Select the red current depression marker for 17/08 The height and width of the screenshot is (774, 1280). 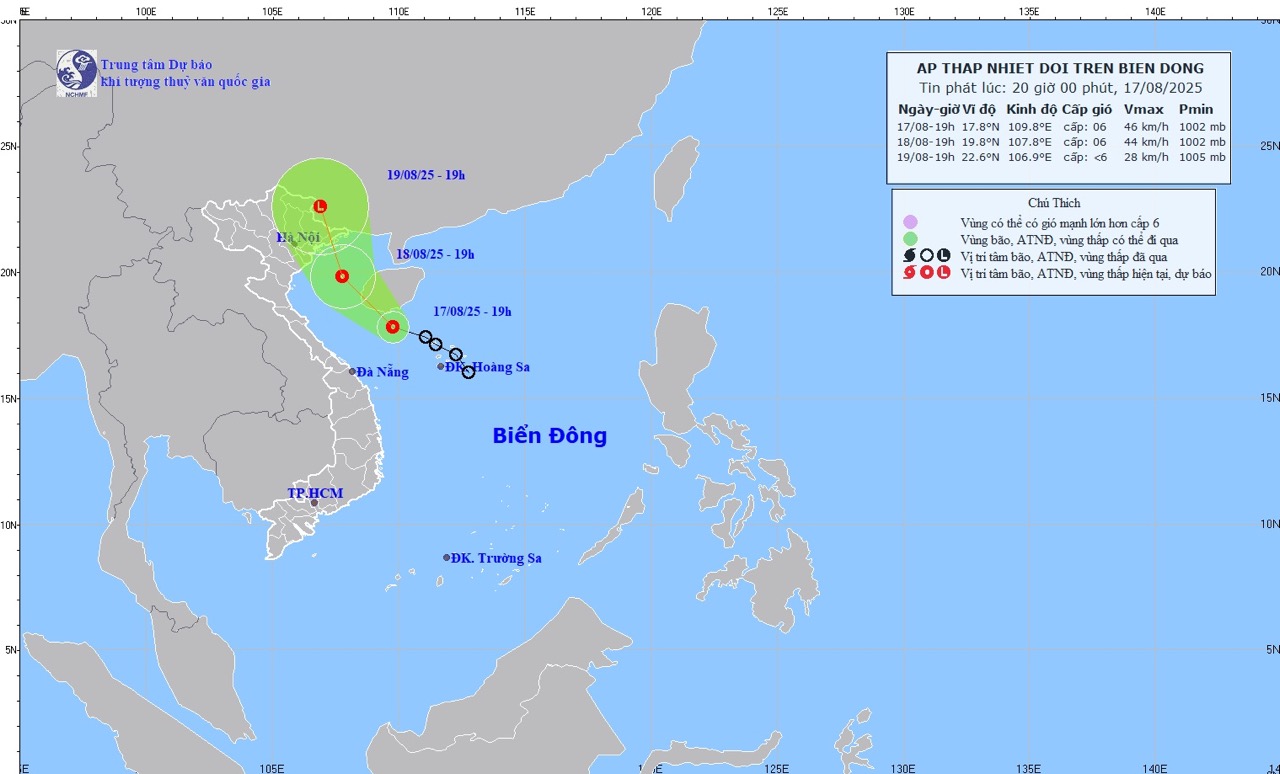coord(392,326)
